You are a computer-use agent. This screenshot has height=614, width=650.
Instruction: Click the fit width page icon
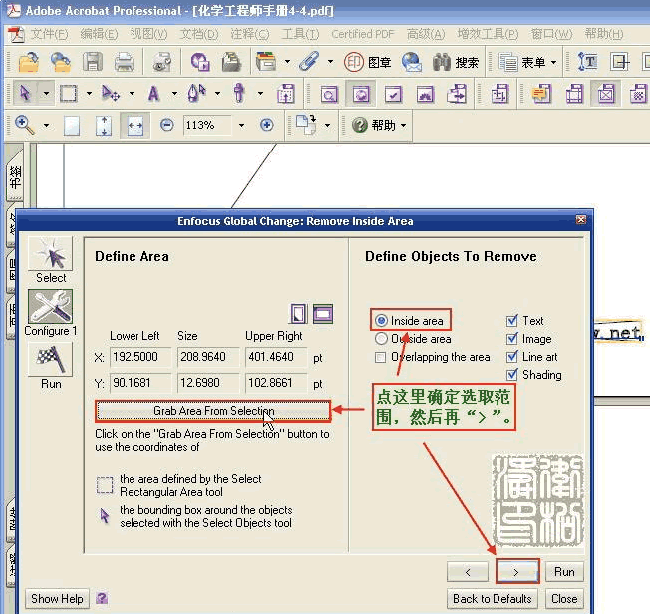(x=135, y=126)
